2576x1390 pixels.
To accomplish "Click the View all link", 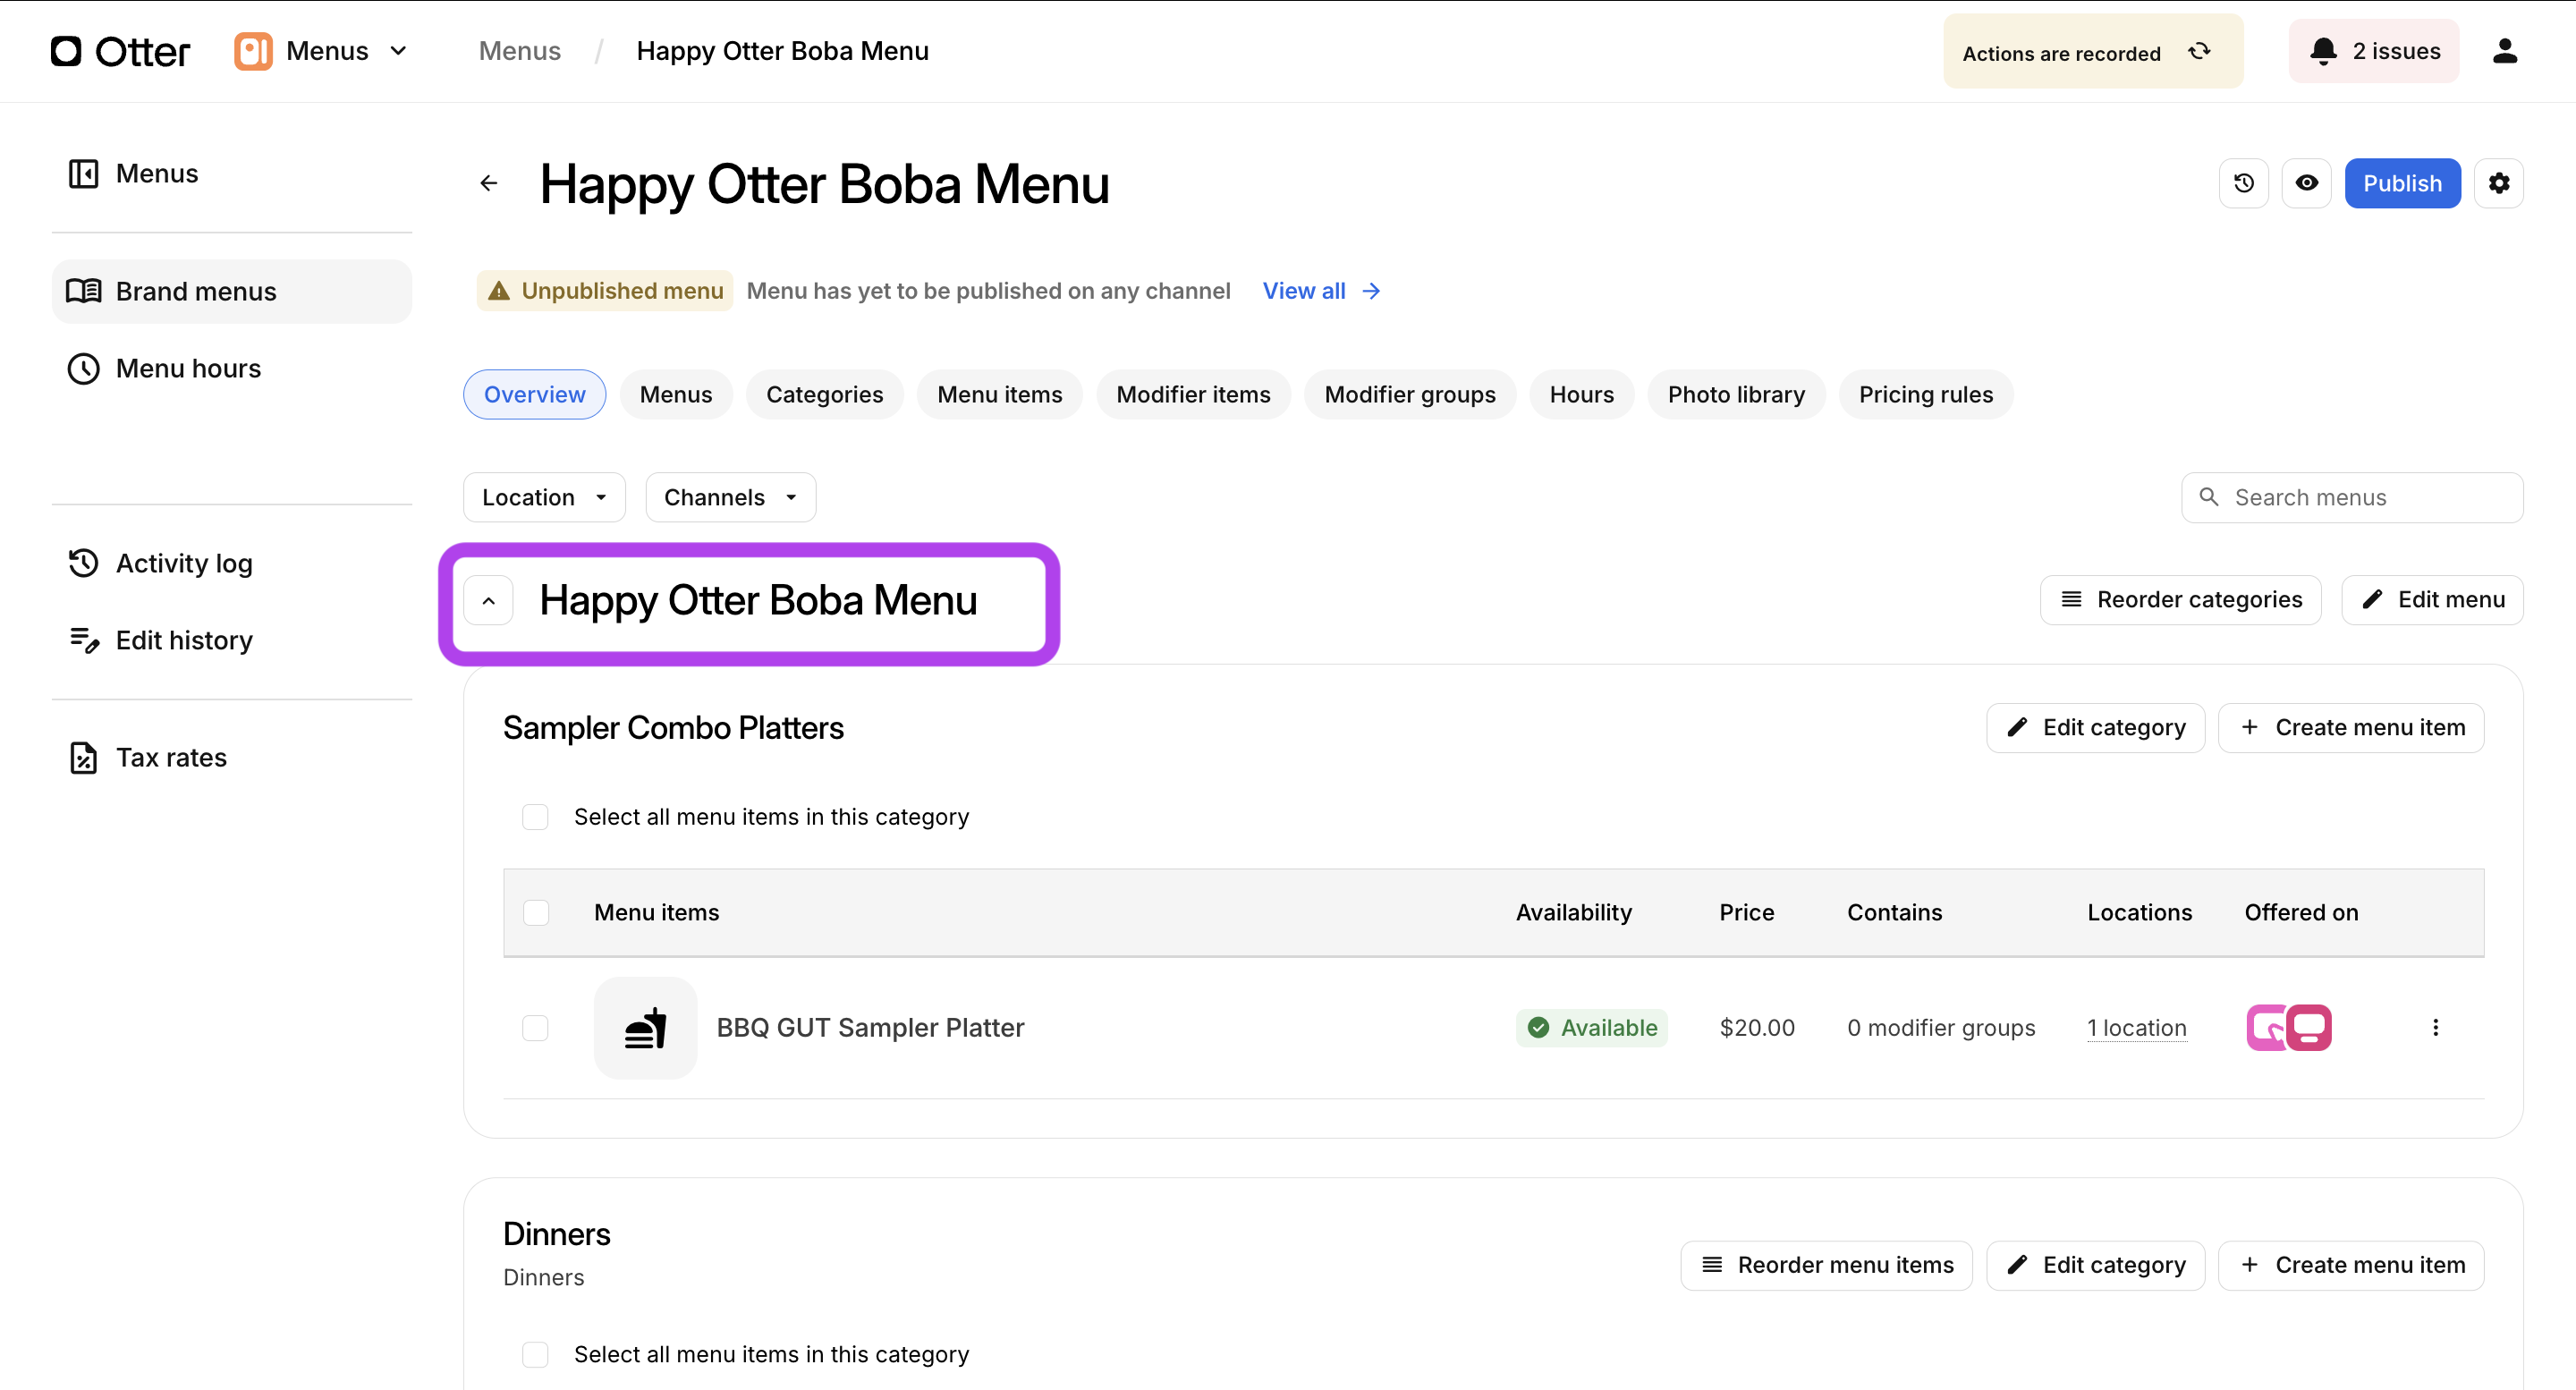I will 1321,291.
